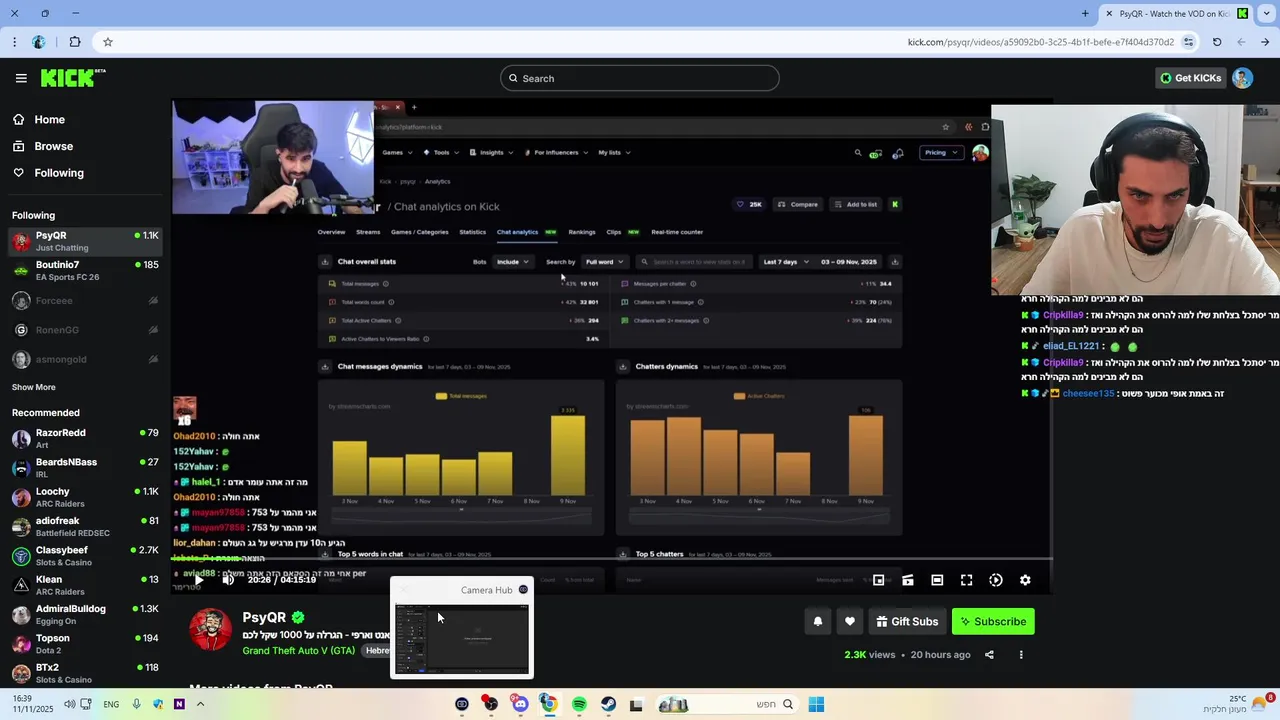This screenshot has height=720, width=1280.
Task: Subscribe to PsyQR
Action: point(993,621)
